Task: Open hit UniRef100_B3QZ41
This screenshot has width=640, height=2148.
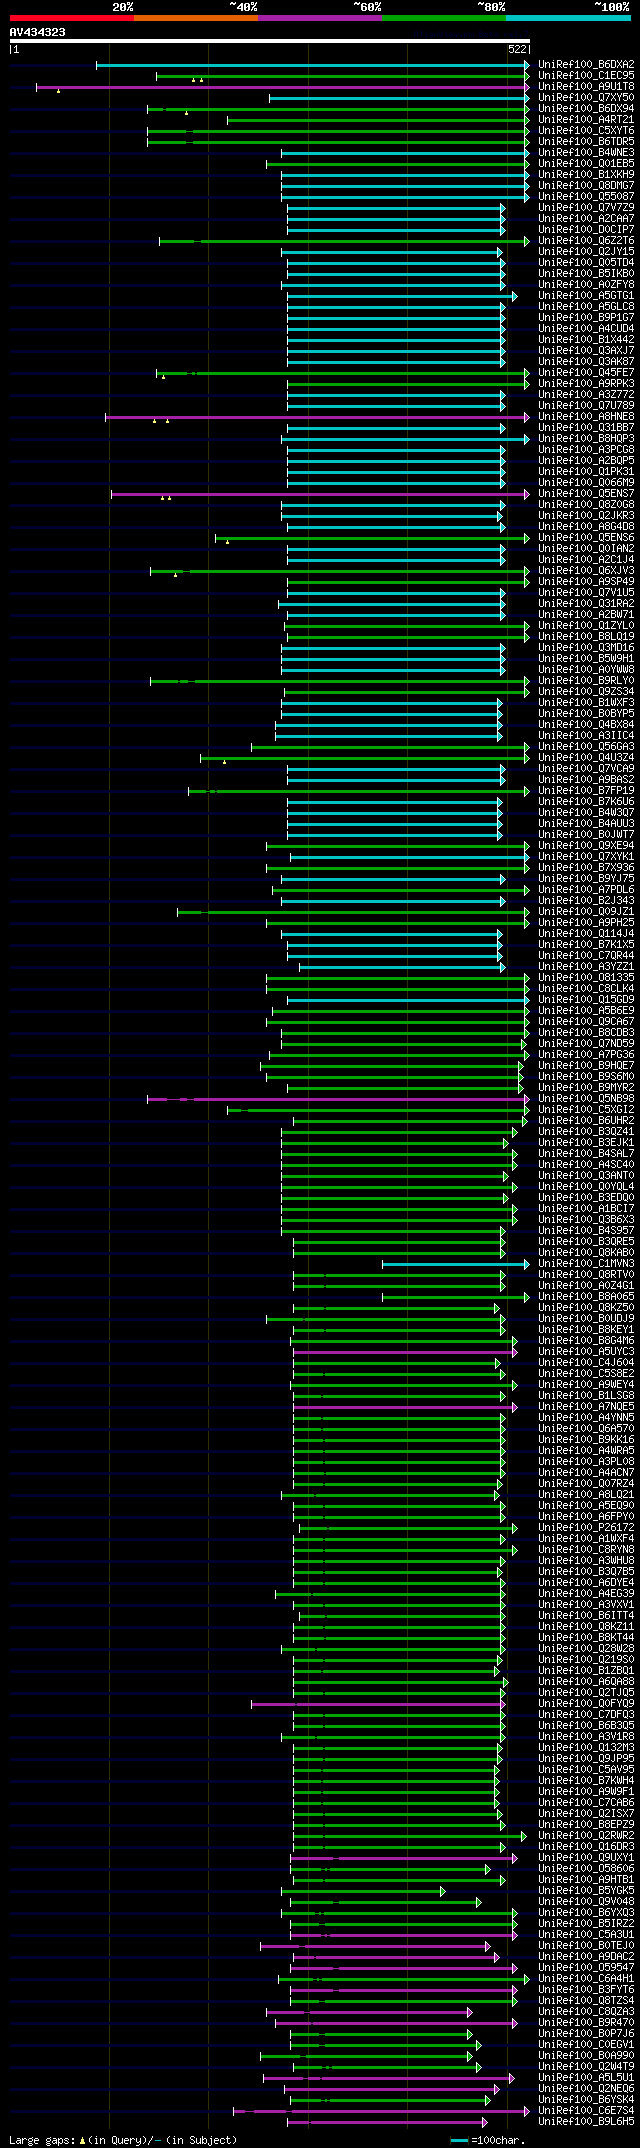Action: click(586, 1132)
